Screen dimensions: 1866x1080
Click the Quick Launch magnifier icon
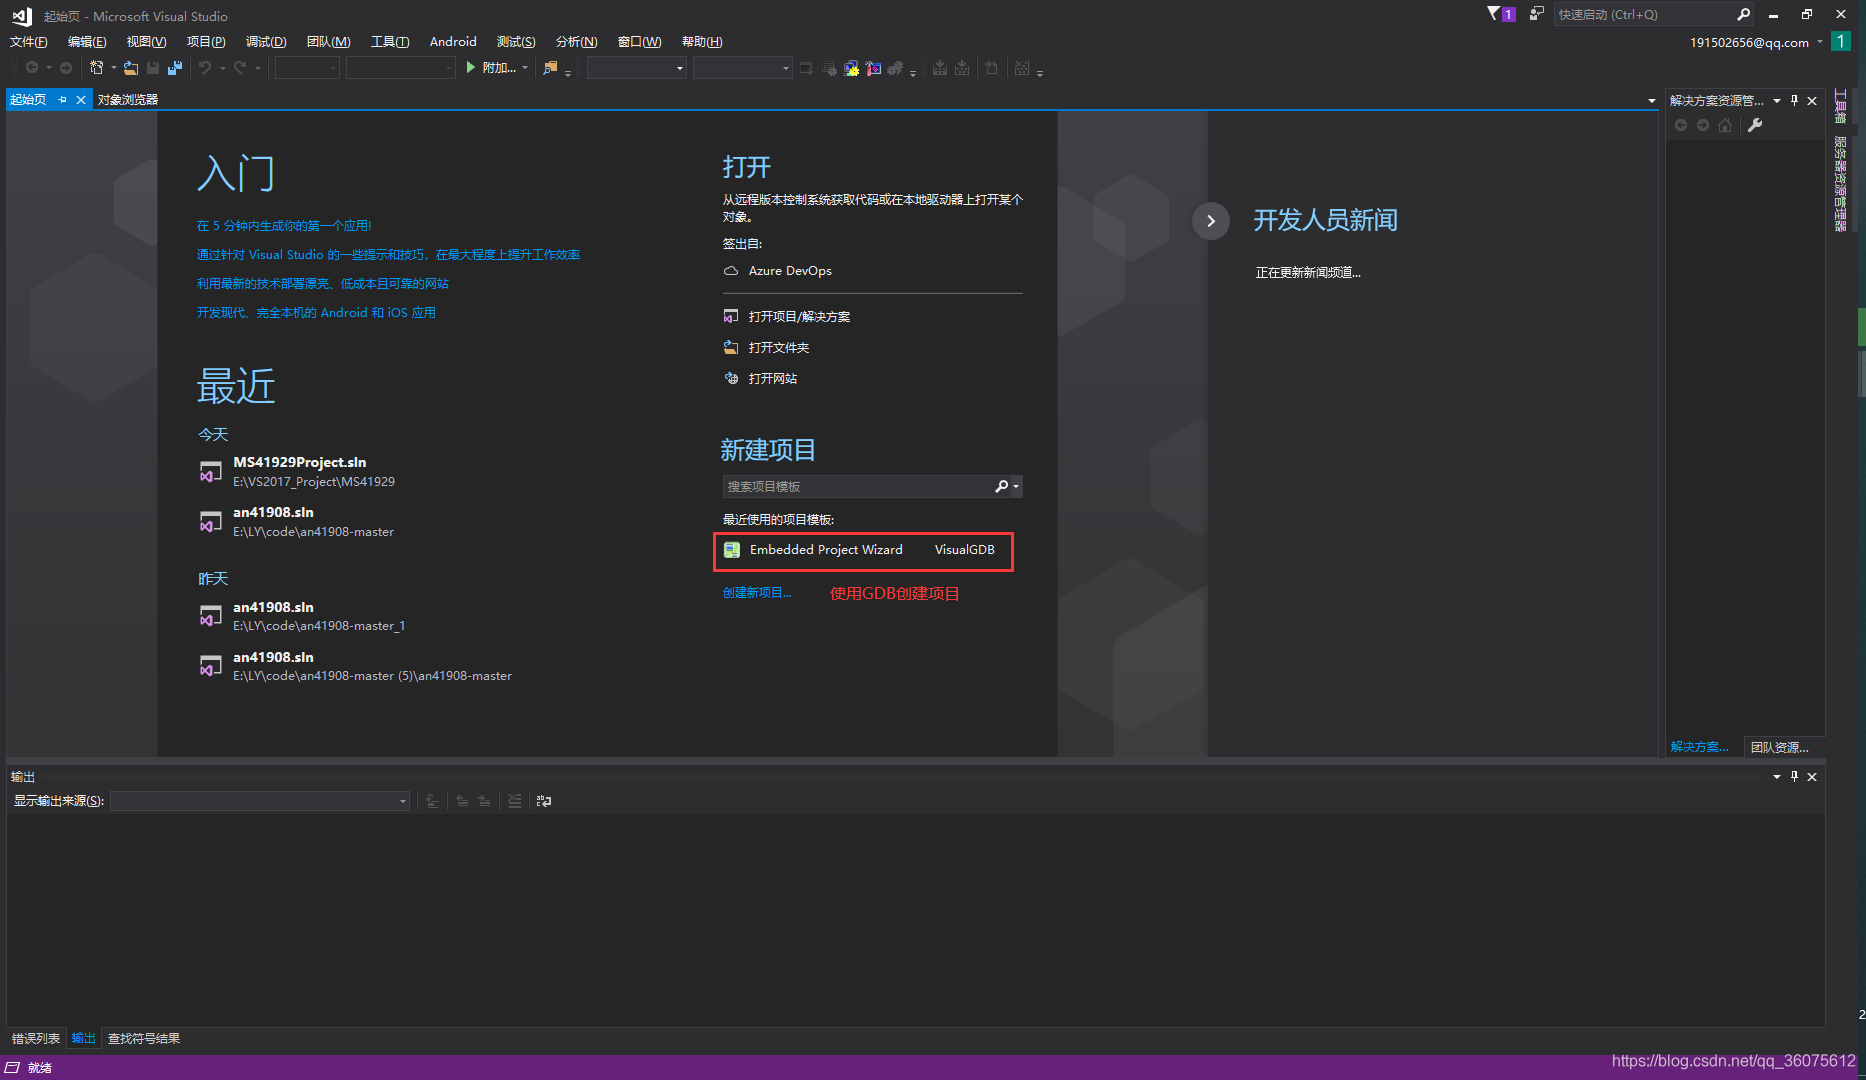tap(1743, 14)
